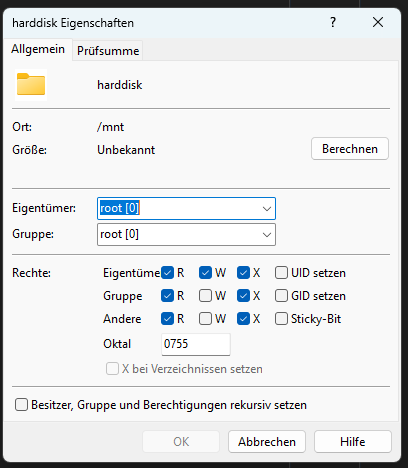
Task: Turn on the Sticky-Bit option
Action: [281, 319]
